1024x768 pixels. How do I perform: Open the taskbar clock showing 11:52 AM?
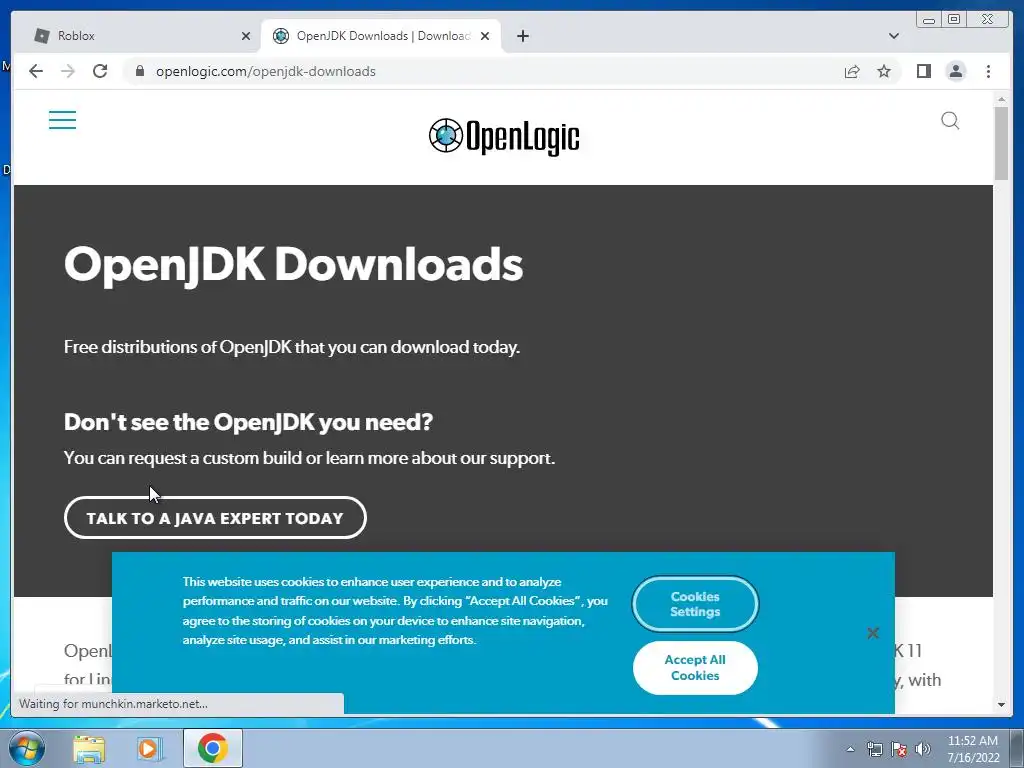(x=973, y=749)
